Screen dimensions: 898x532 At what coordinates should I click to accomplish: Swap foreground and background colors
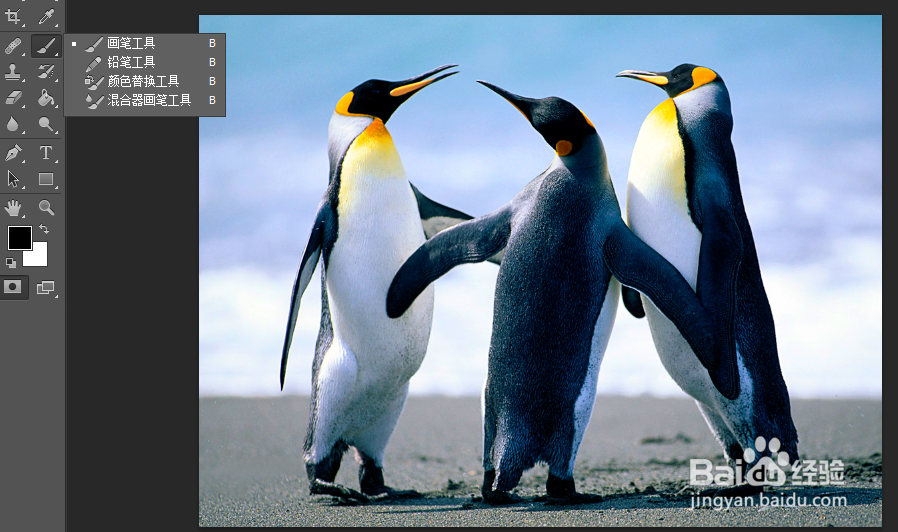pyautogui.click(x=44, y=229)
